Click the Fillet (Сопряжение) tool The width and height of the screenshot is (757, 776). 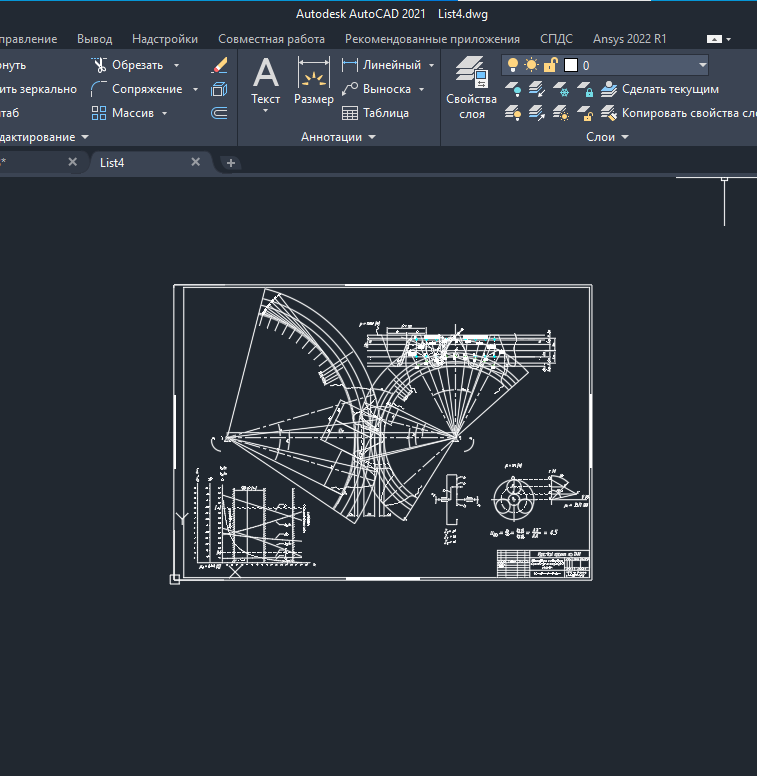tap(100, 89)
